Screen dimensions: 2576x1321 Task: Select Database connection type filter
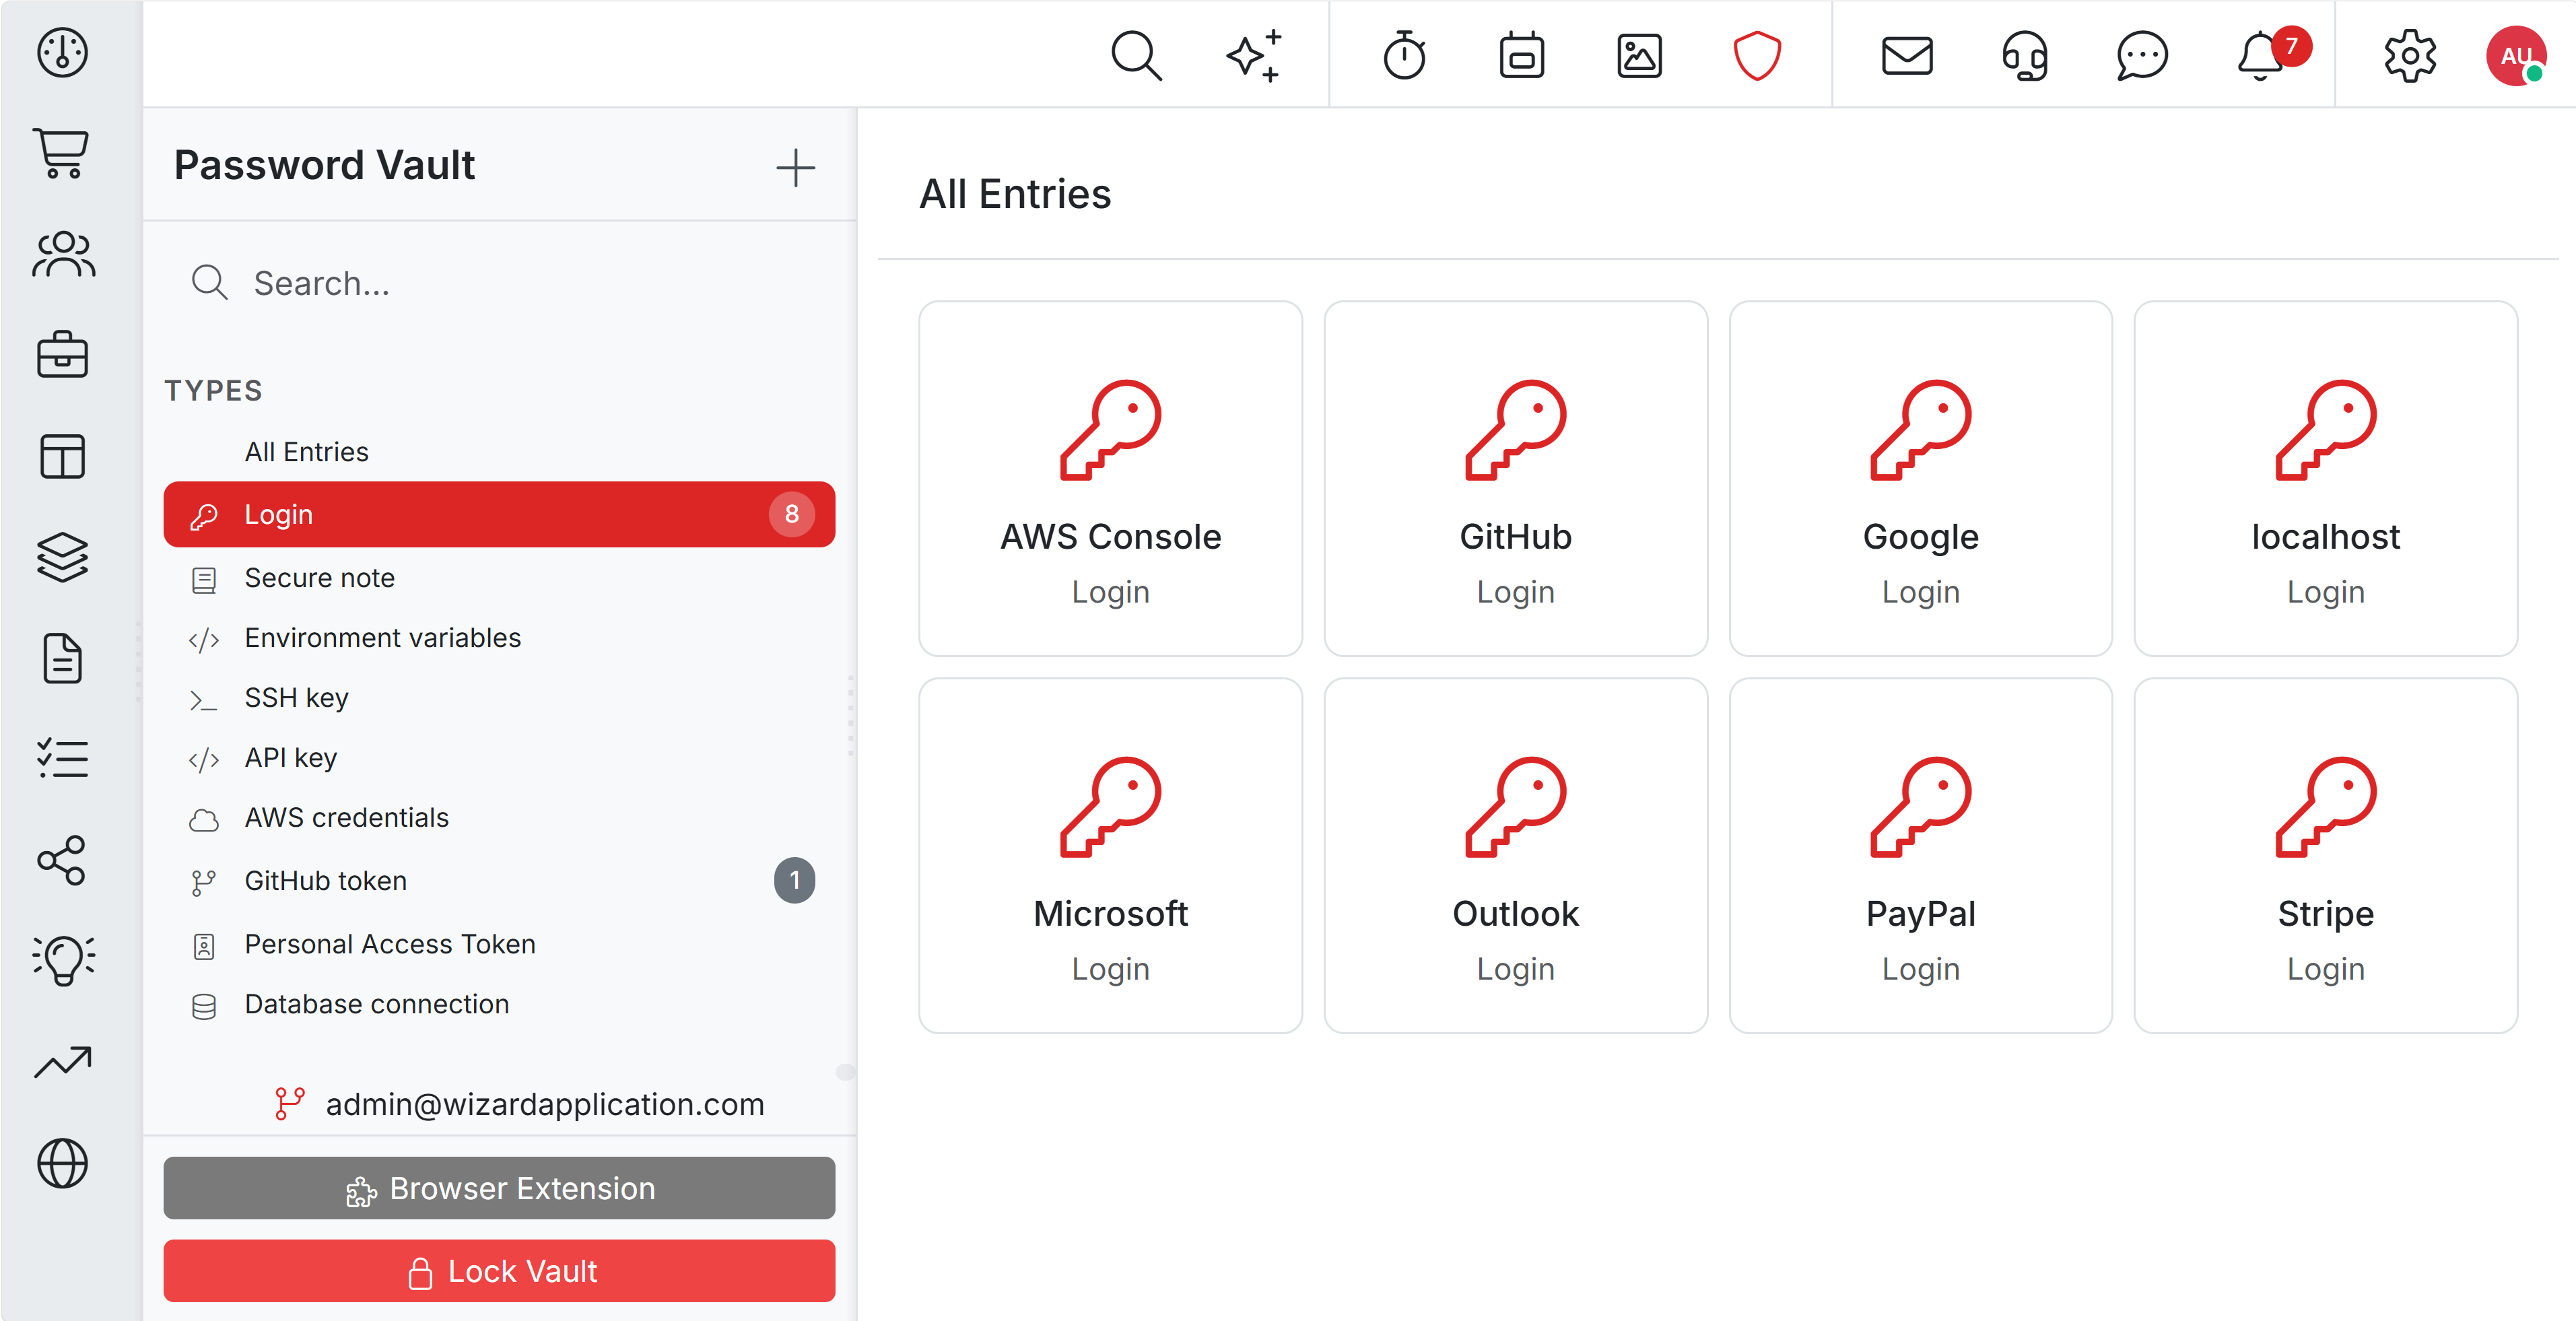(500, 1004)
